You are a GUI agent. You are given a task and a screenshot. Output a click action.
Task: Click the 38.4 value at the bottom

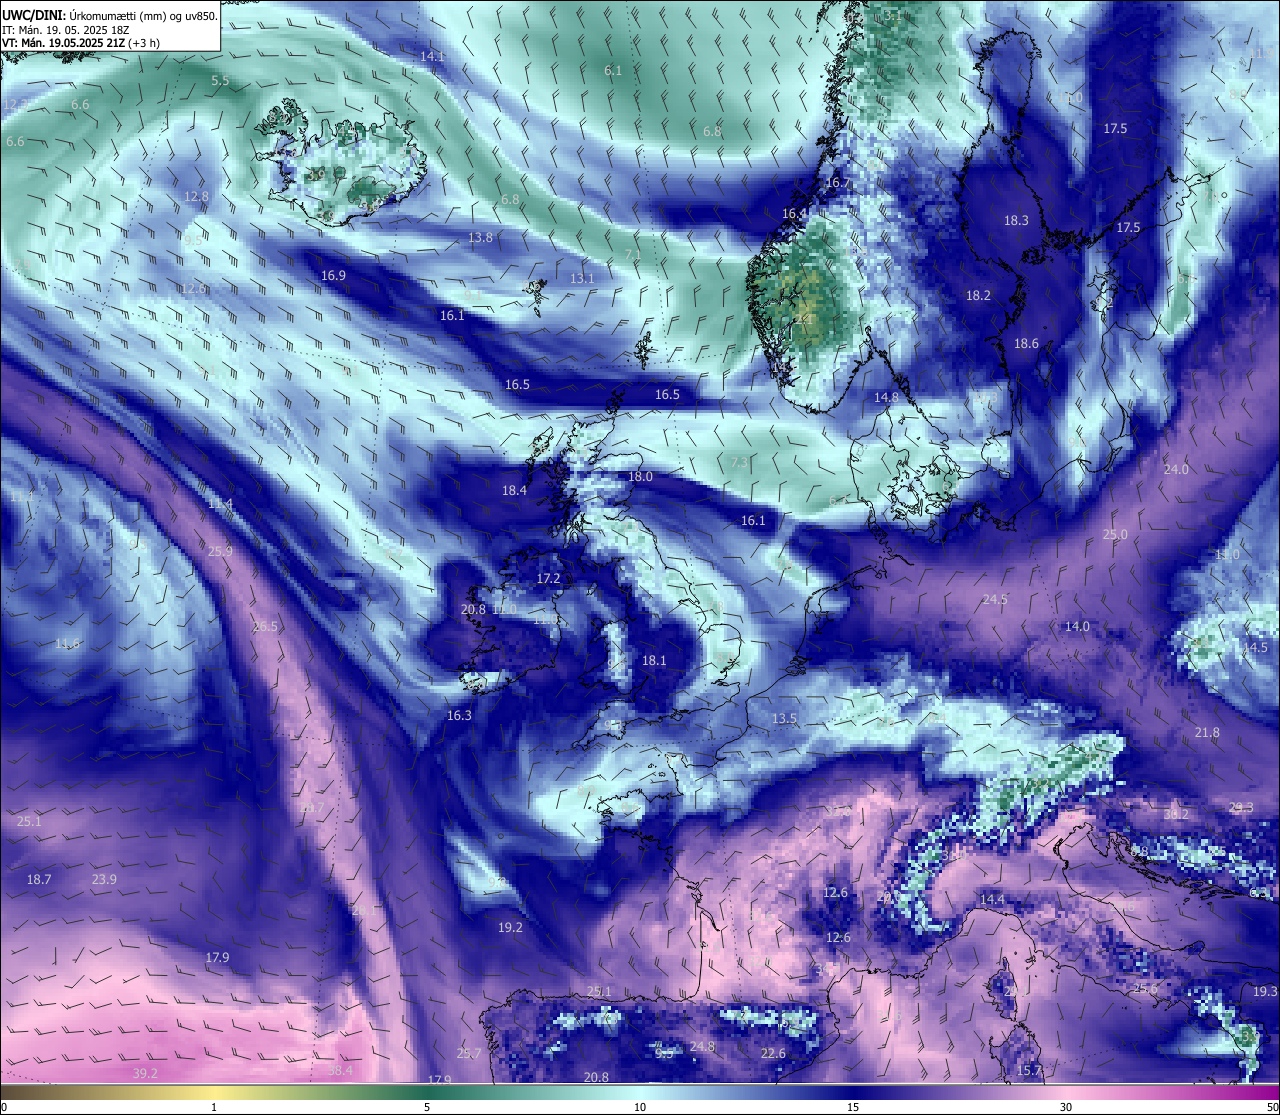[340, 1070]
